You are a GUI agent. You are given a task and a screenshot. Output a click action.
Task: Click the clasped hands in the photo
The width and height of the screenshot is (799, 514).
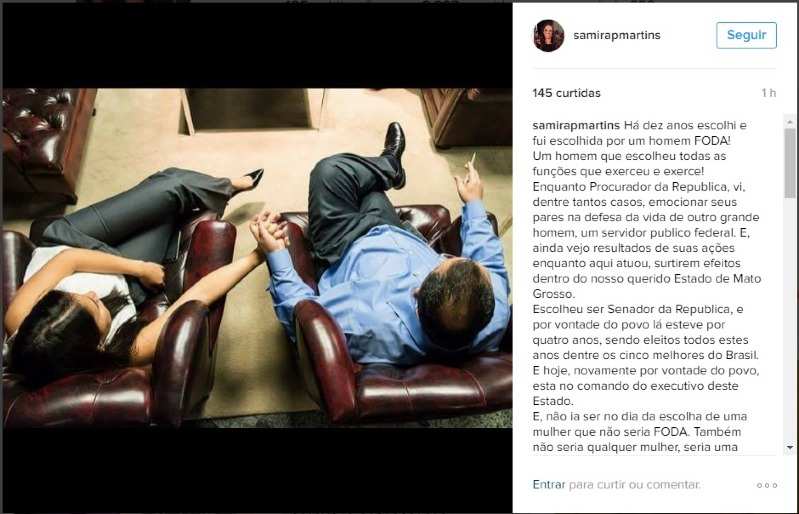point(268,229)
